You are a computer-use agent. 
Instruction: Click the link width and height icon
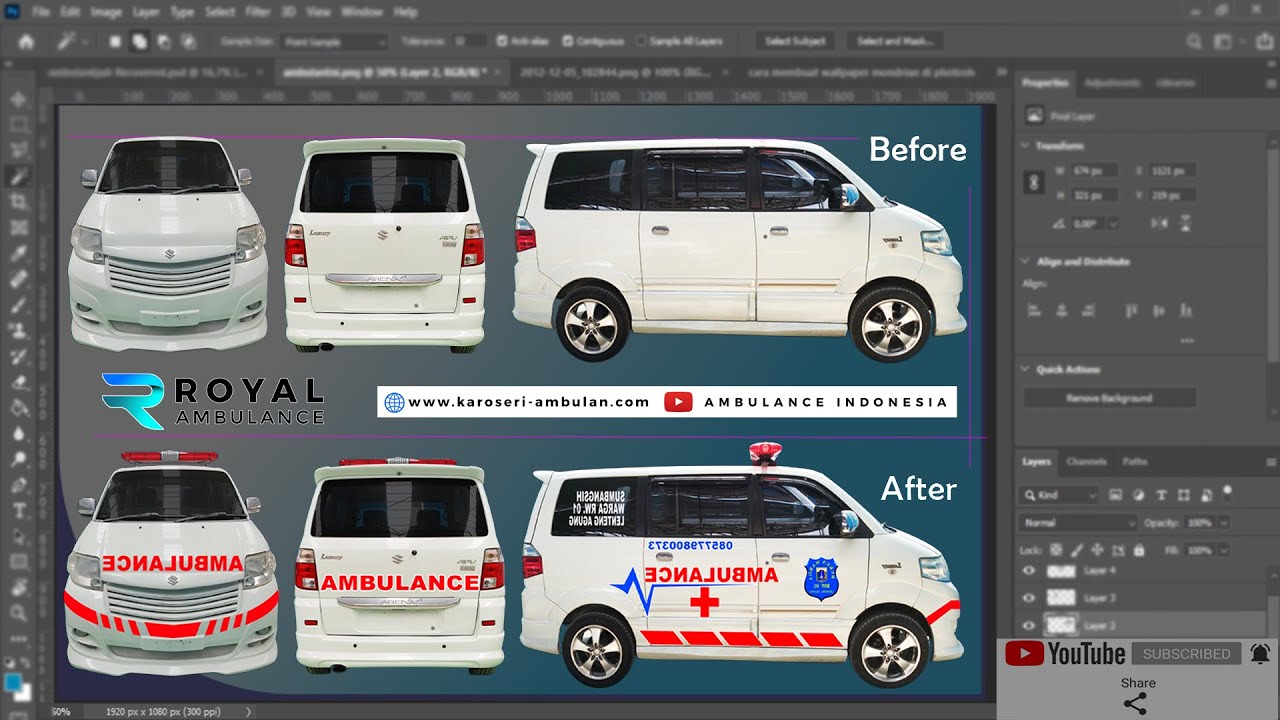pyautogui.click(x=1036, y=184)
